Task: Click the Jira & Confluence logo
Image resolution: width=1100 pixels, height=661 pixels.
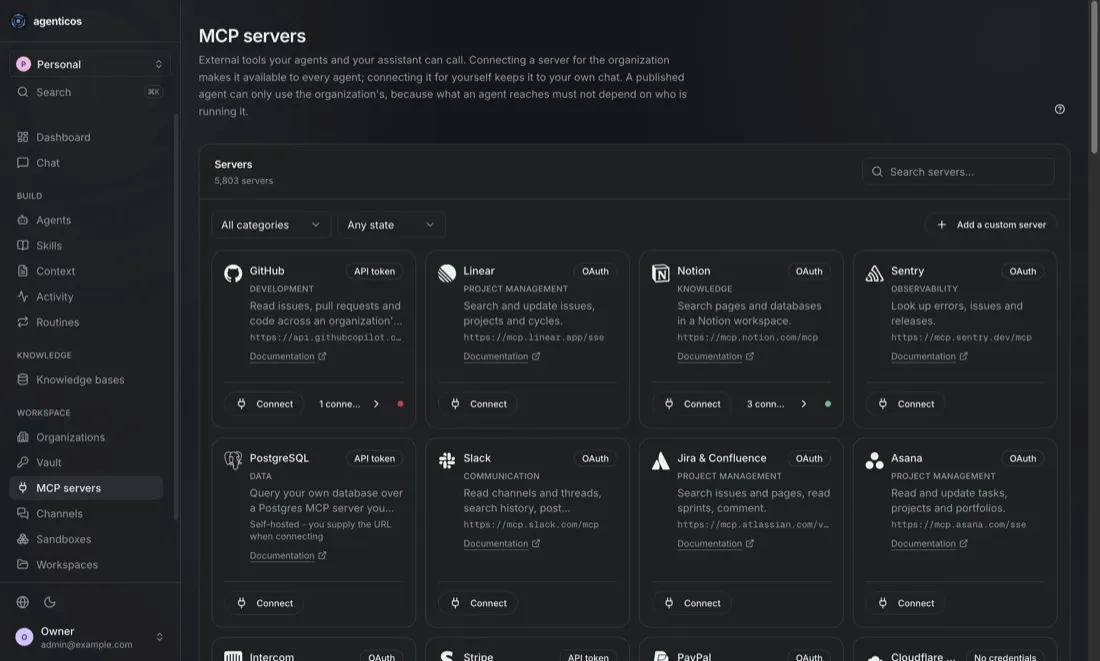Action: point(661,460)
